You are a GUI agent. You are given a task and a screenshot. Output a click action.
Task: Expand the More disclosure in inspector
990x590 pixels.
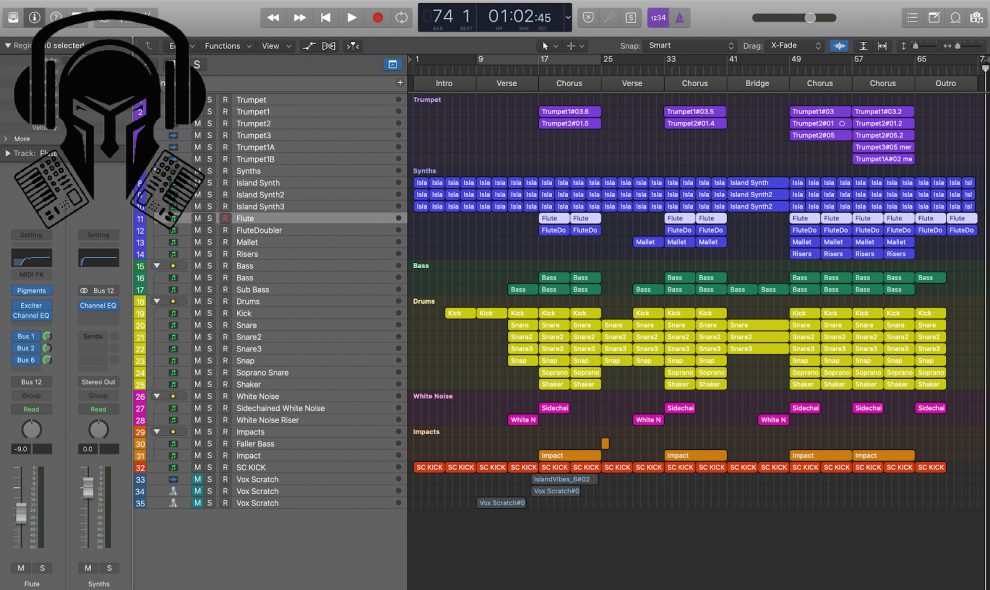[x=6, y=139]
